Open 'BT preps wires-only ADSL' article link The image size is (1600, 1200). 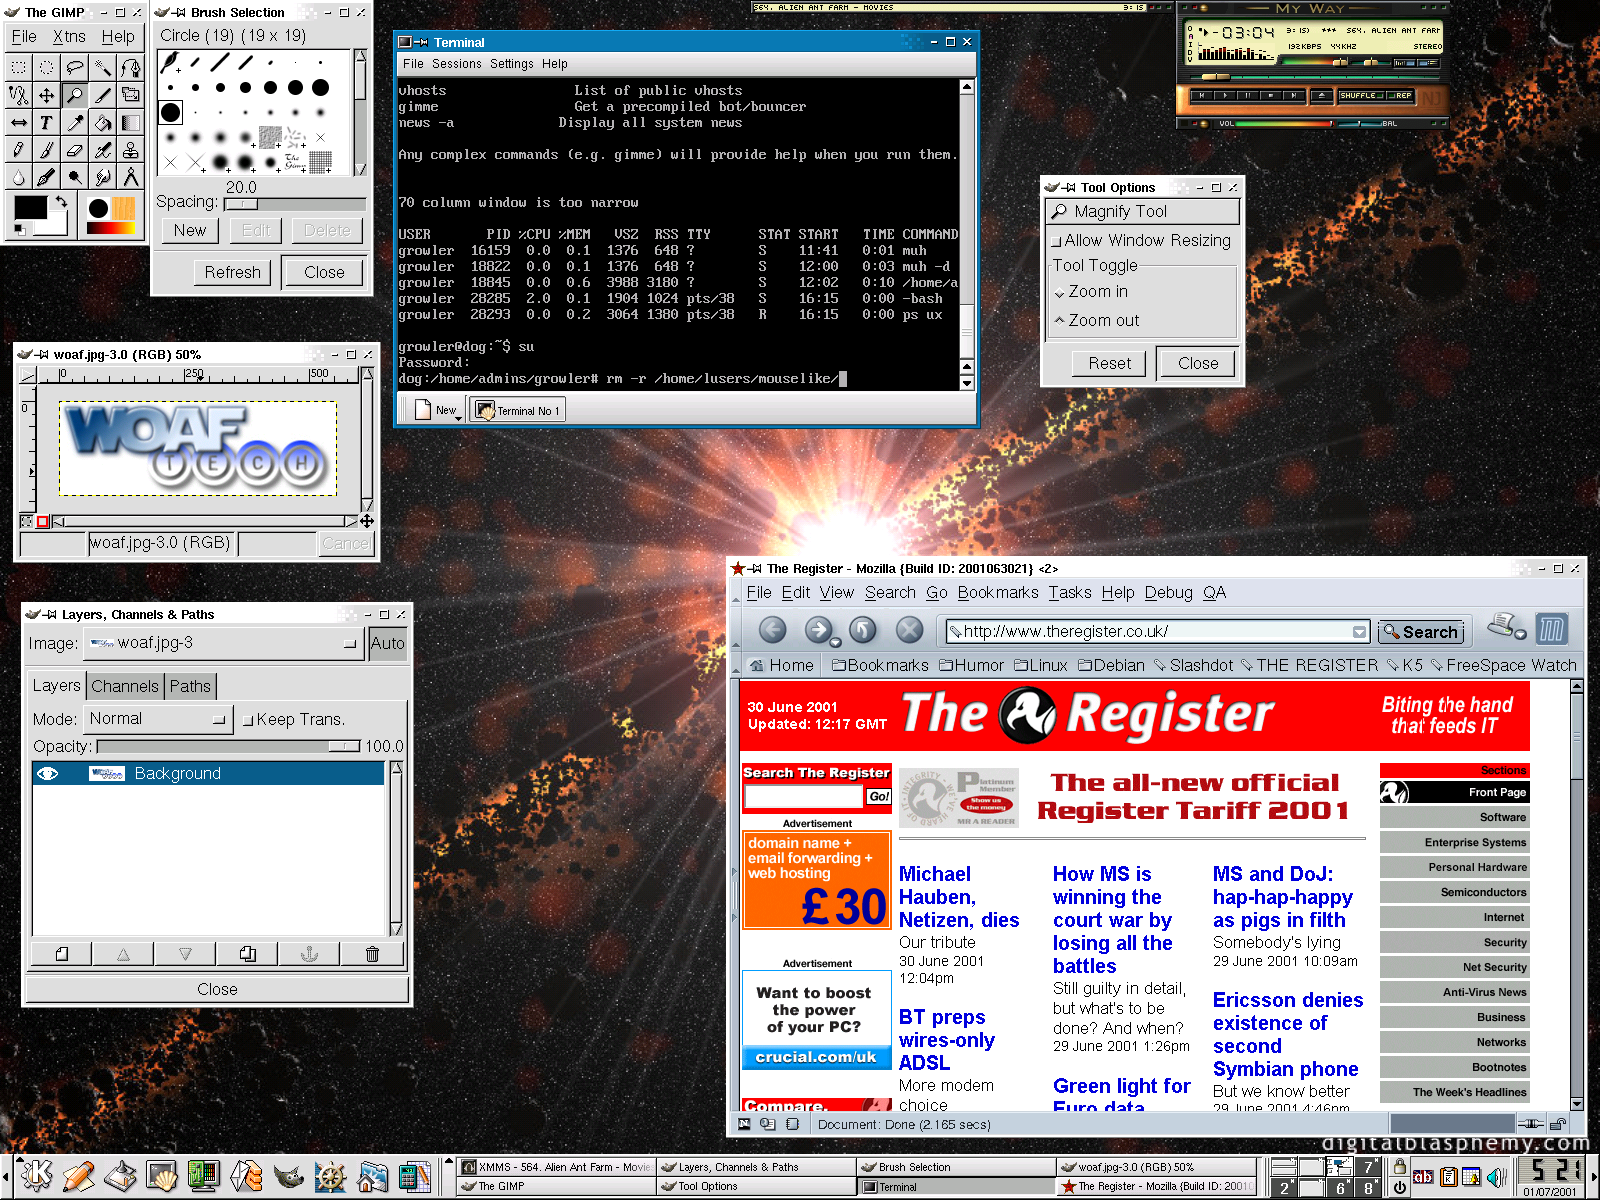click(x=946, y=1040)
